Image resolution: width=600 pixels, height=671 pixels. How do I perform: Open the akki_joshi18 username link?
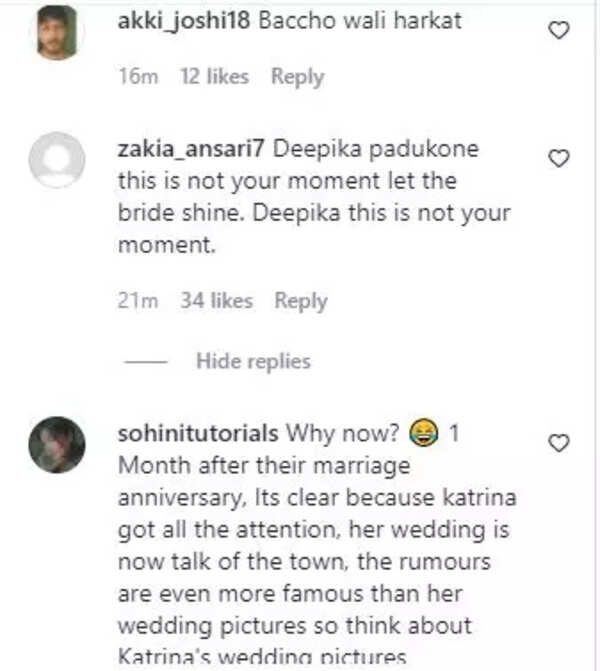(x=184, y=21)
